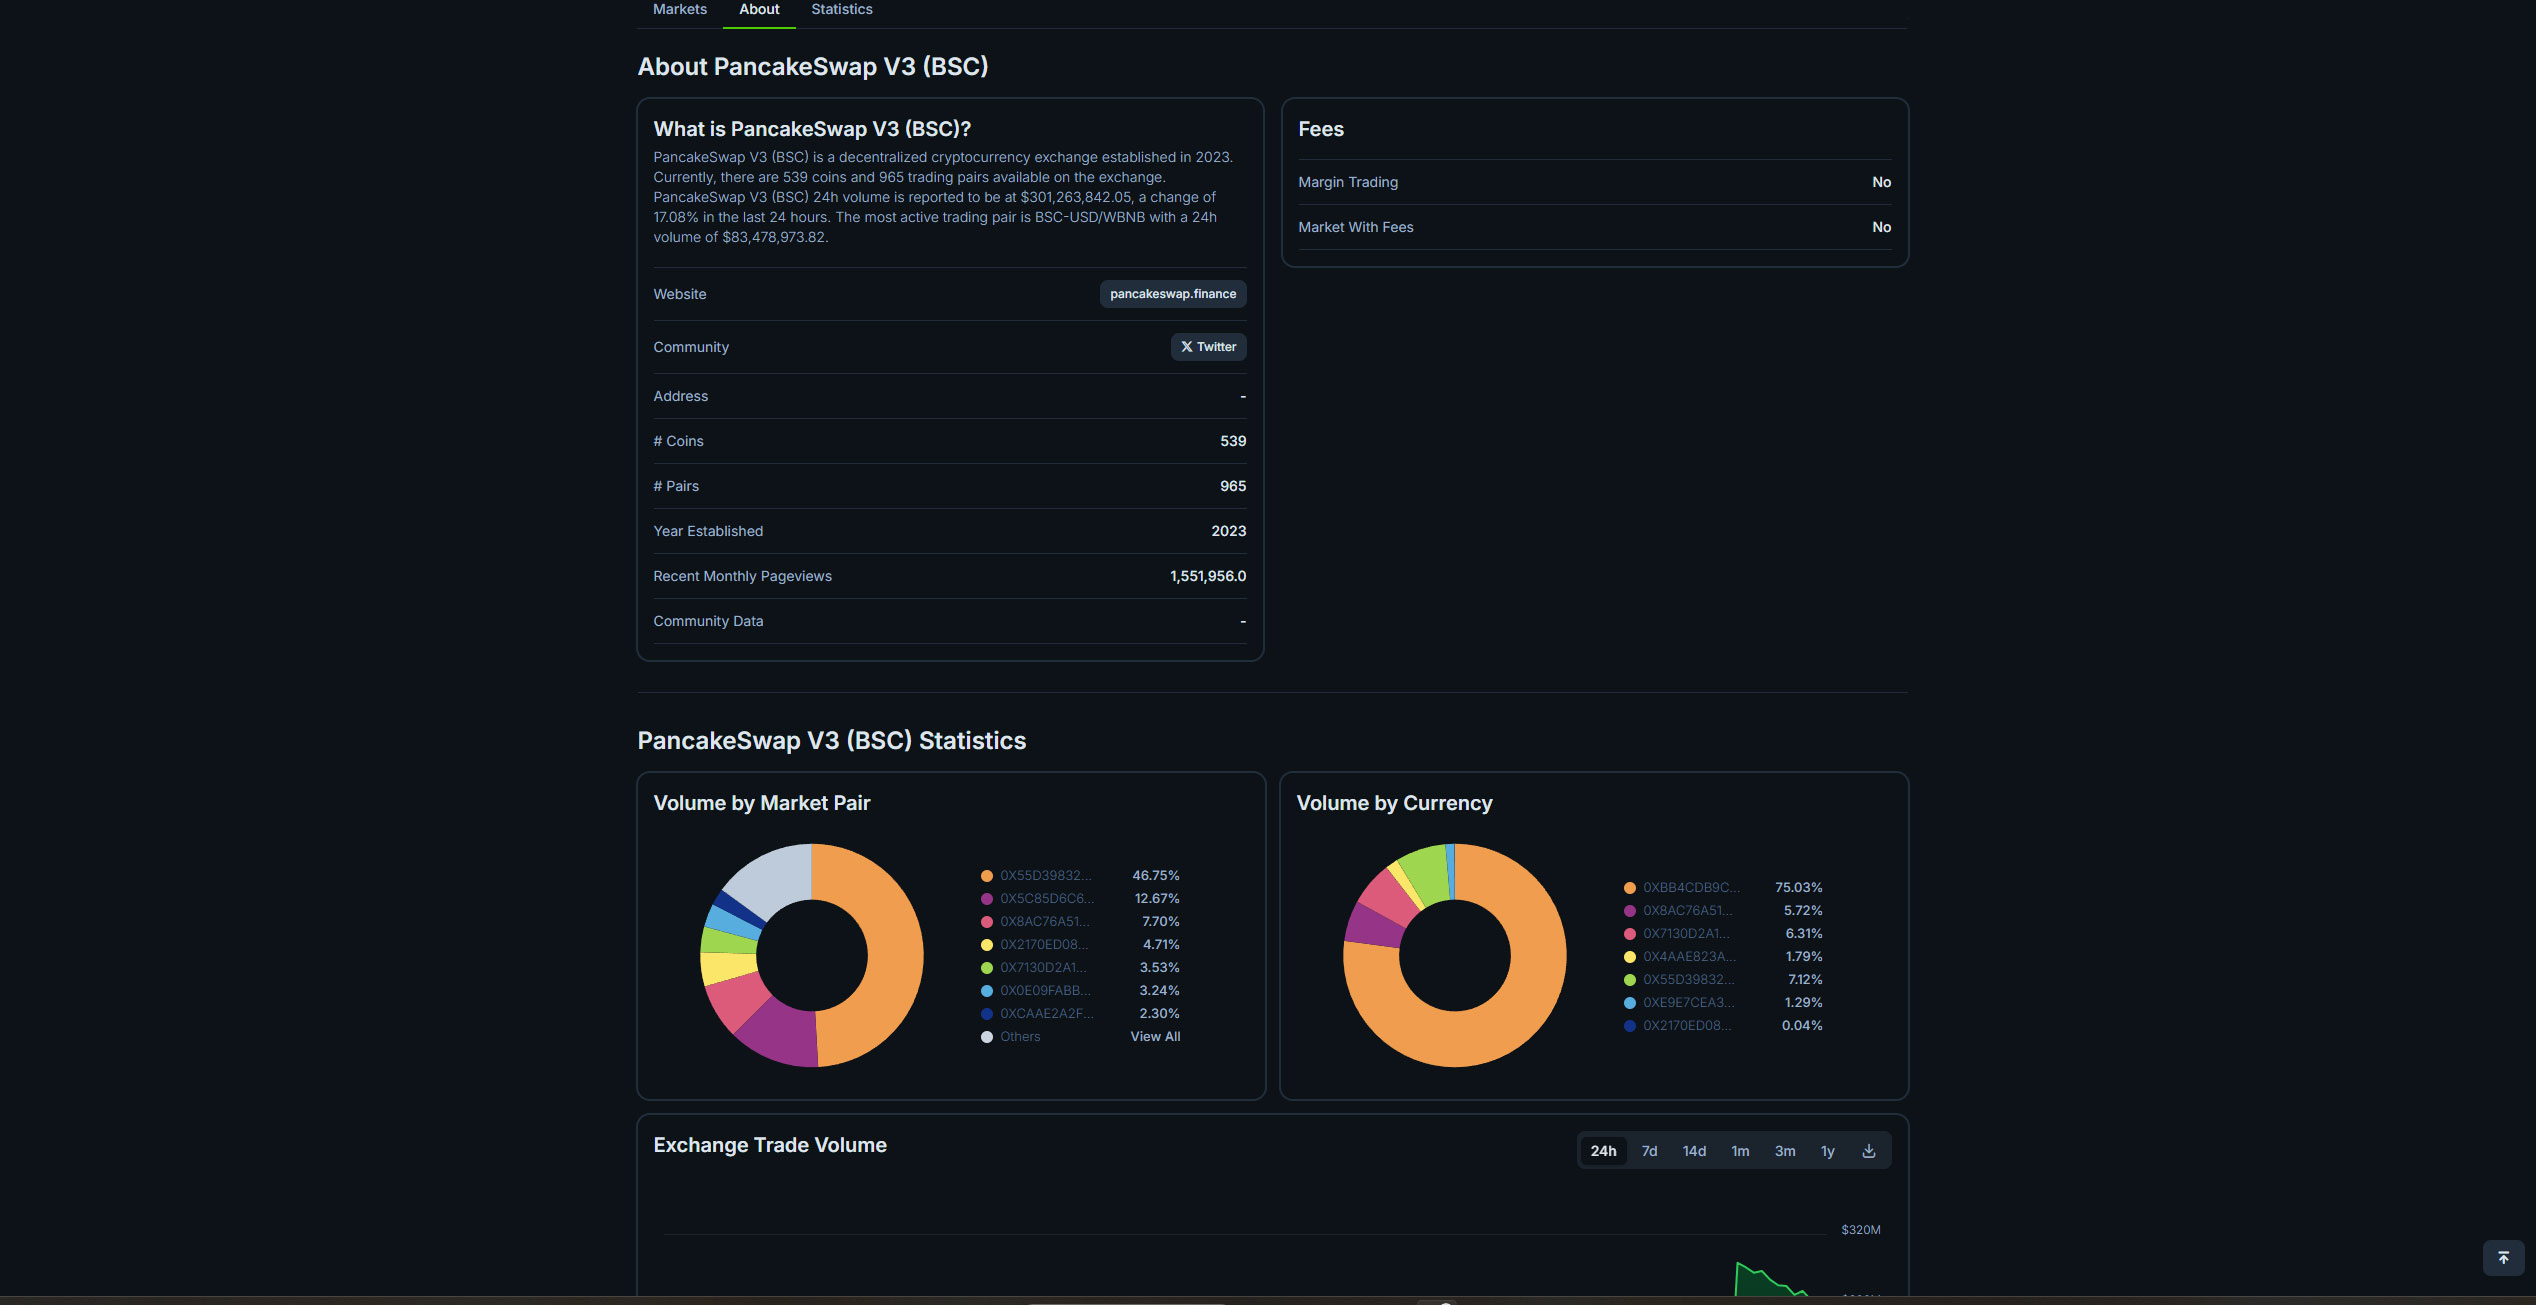Image resolution: width=2536 pixels, height=1305 pixels.
Task: Click the # Pairs value 965
Action: pos(1232,486)
